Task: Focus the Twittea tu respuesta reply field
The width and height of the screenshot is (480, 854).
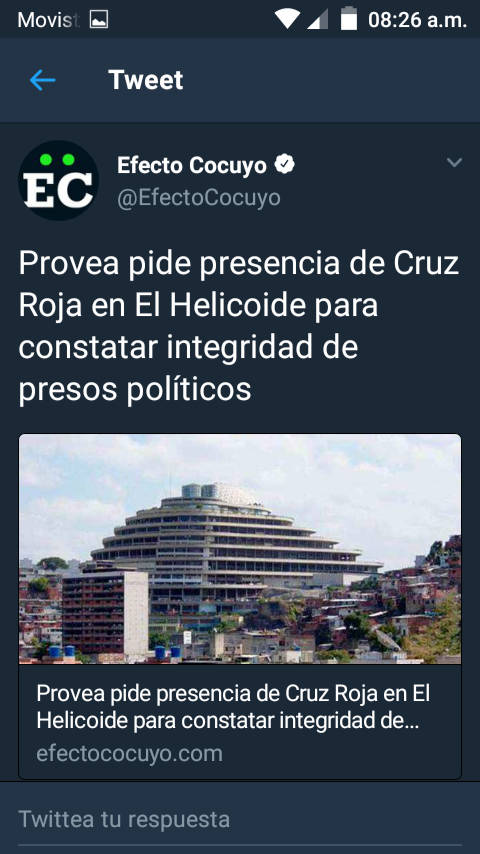Action: tap(240, 819)
